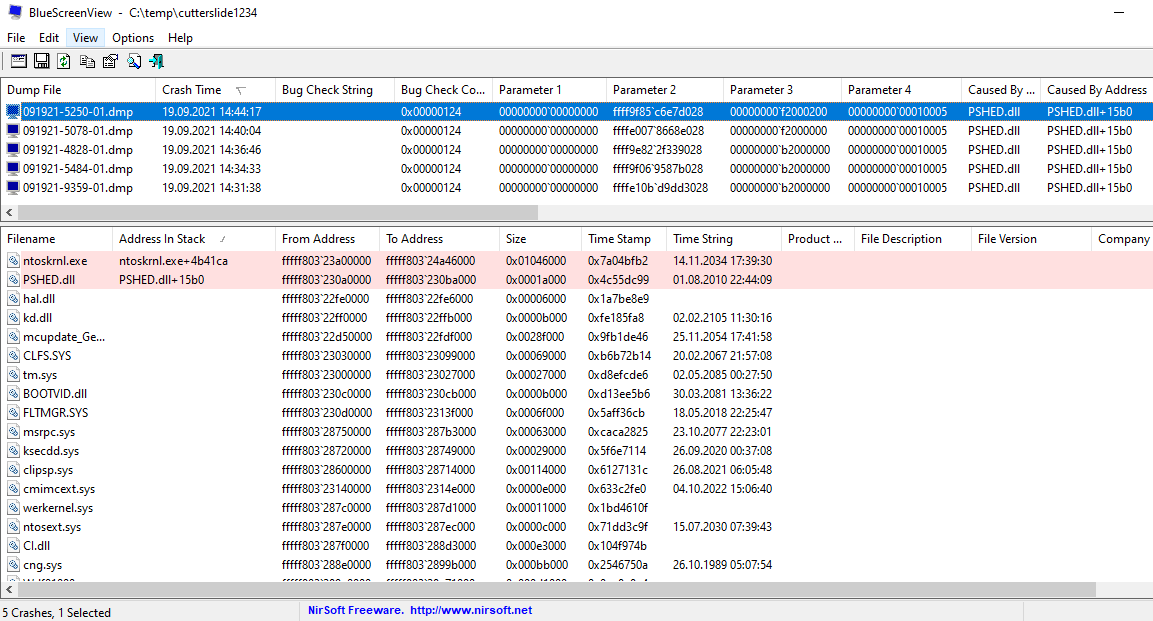Open Advanced Options via the first toolbar icon
Screen dimensions: 1153x621
pos(18,61)
